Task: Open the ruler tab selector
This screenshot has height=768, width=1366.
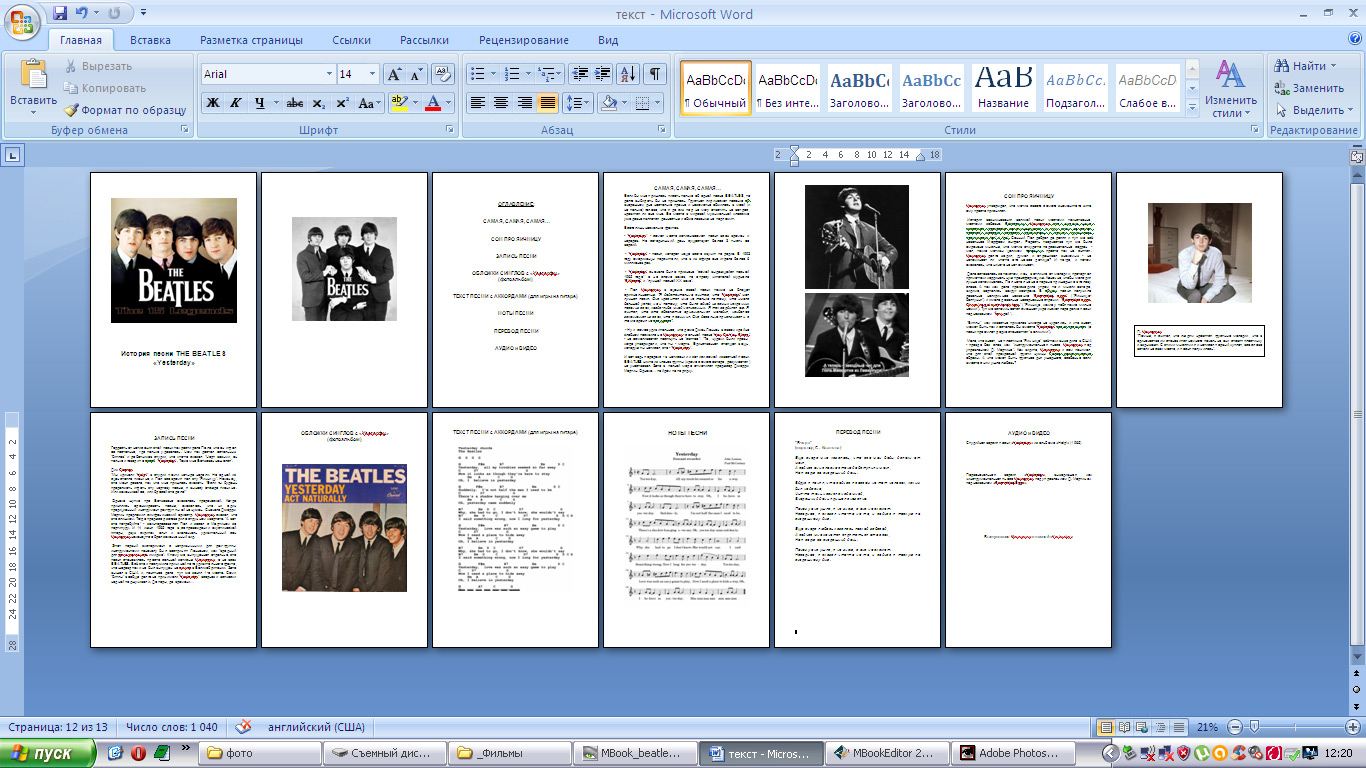Action: tap(11, 155)
